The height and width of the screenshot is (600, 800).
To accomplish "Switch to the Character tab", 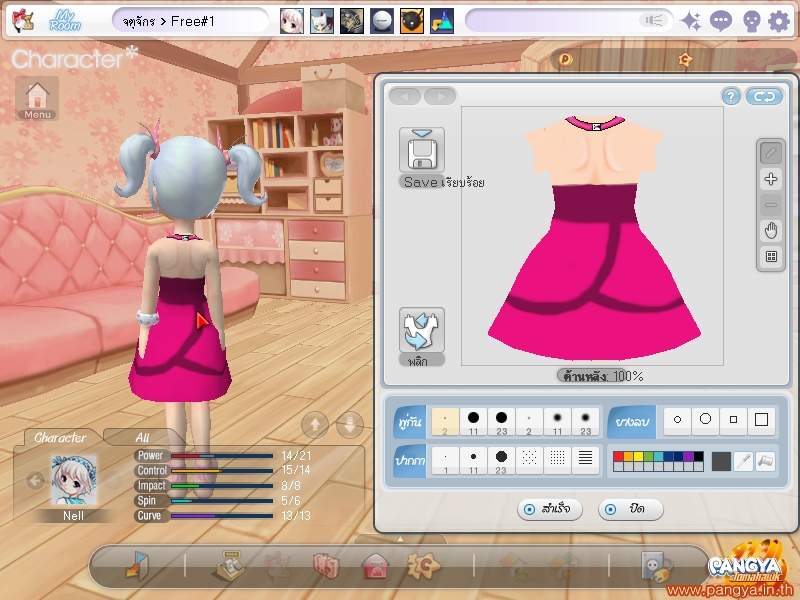I will (60, 437).
